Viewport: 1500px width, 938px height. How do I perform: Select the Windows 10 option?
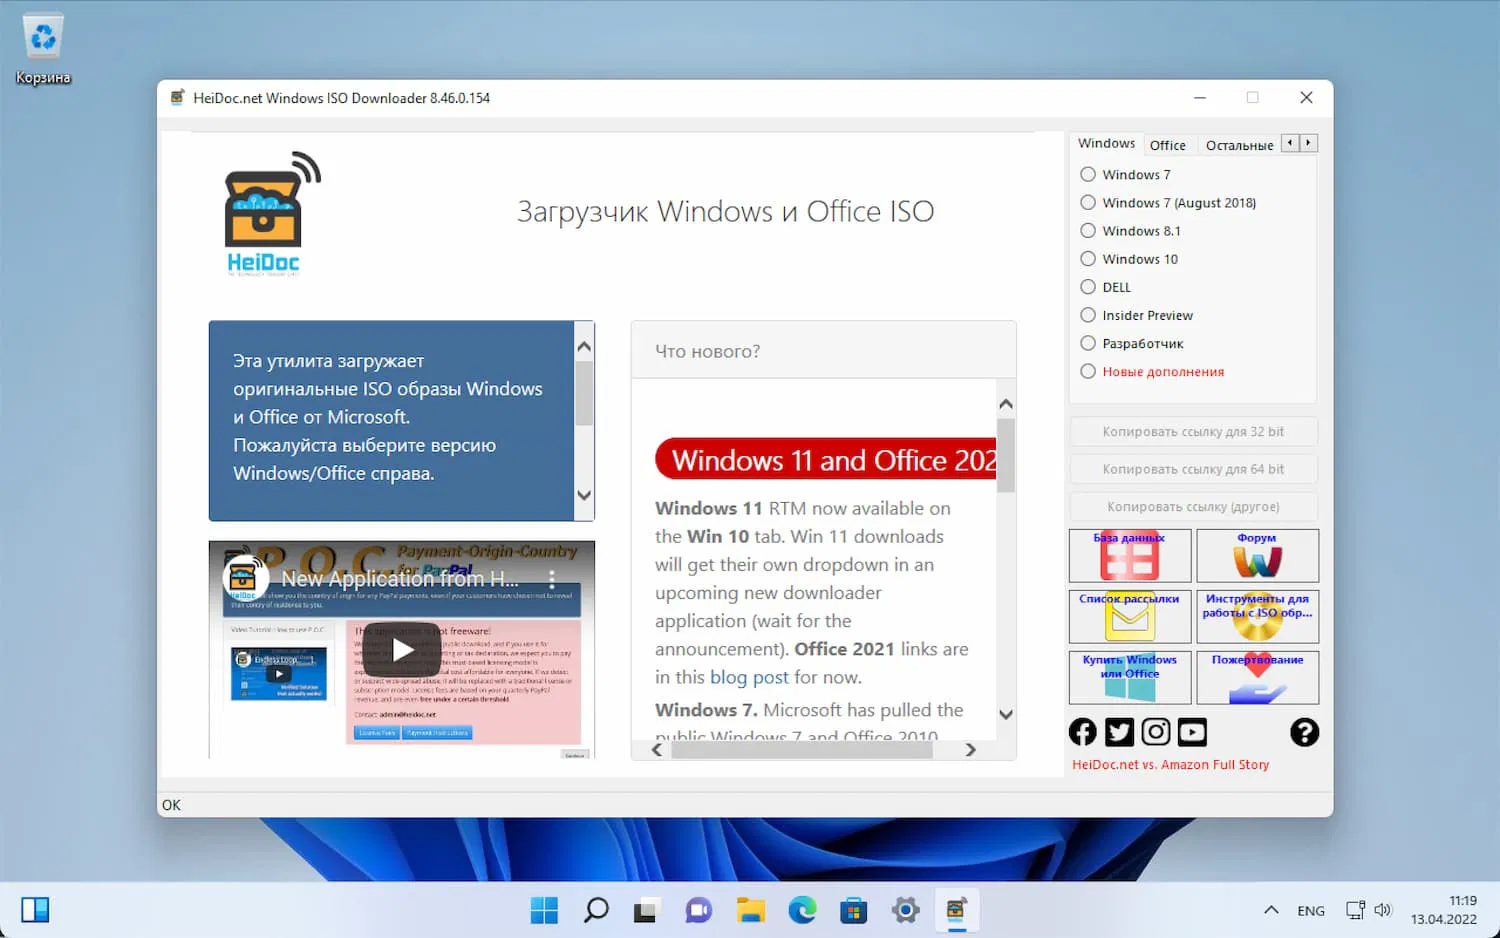1087,258
